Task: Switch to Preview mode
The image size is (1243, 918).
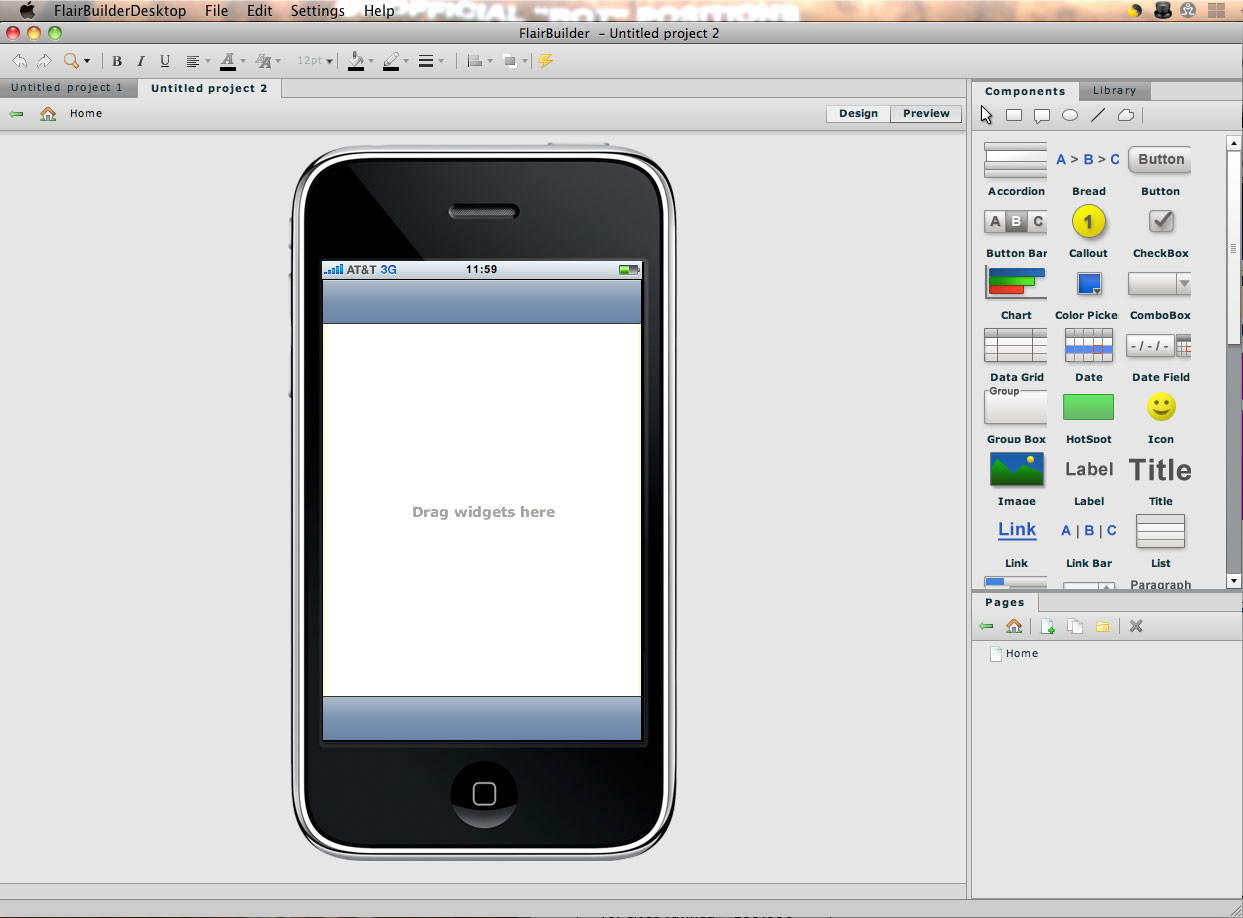Action: click(x=926, y=114)
